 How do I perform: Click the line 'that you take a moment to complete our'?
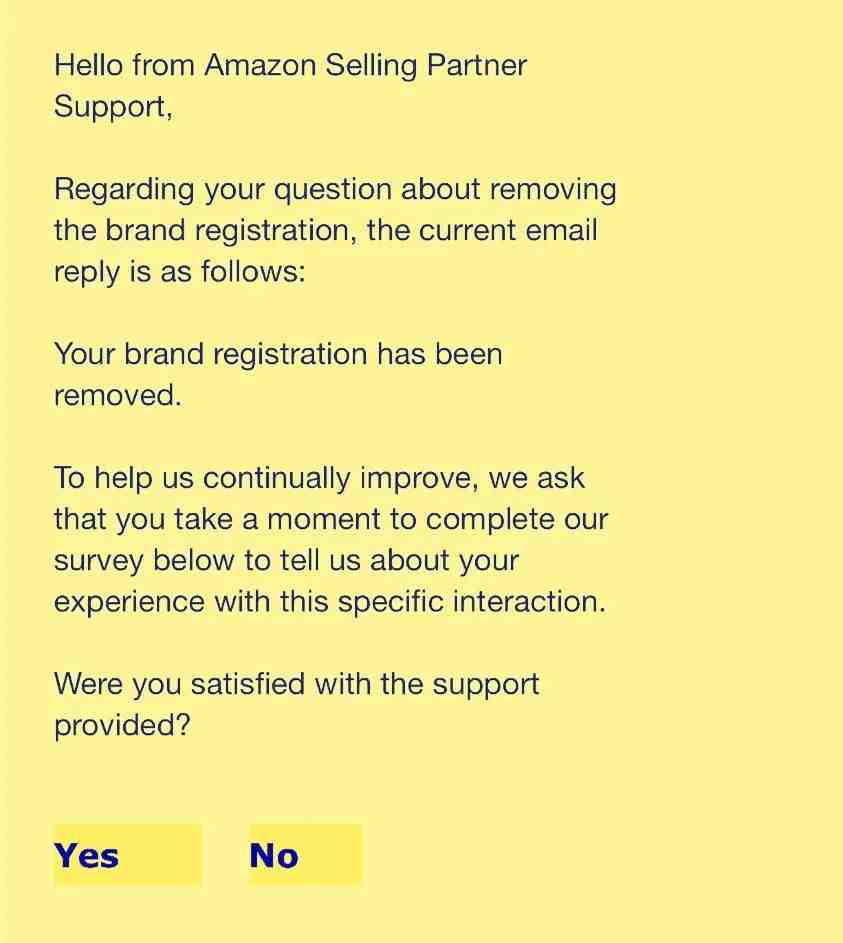click(331, 519)
